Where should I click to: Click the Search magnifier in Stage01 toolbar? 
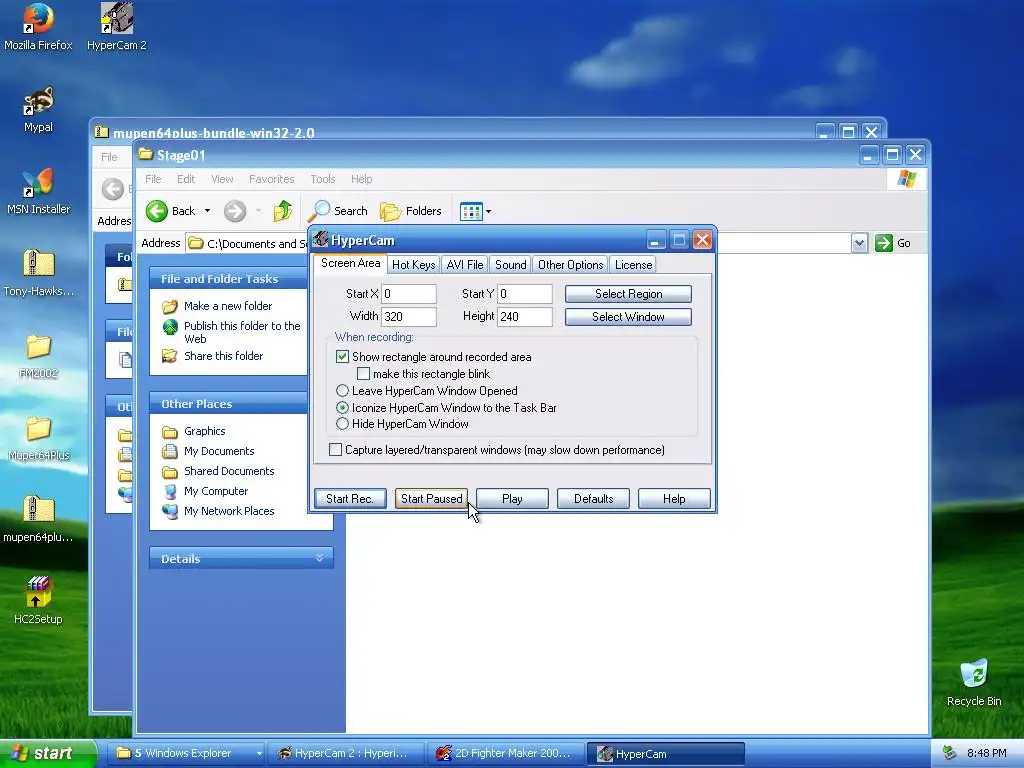click(319, 211)
